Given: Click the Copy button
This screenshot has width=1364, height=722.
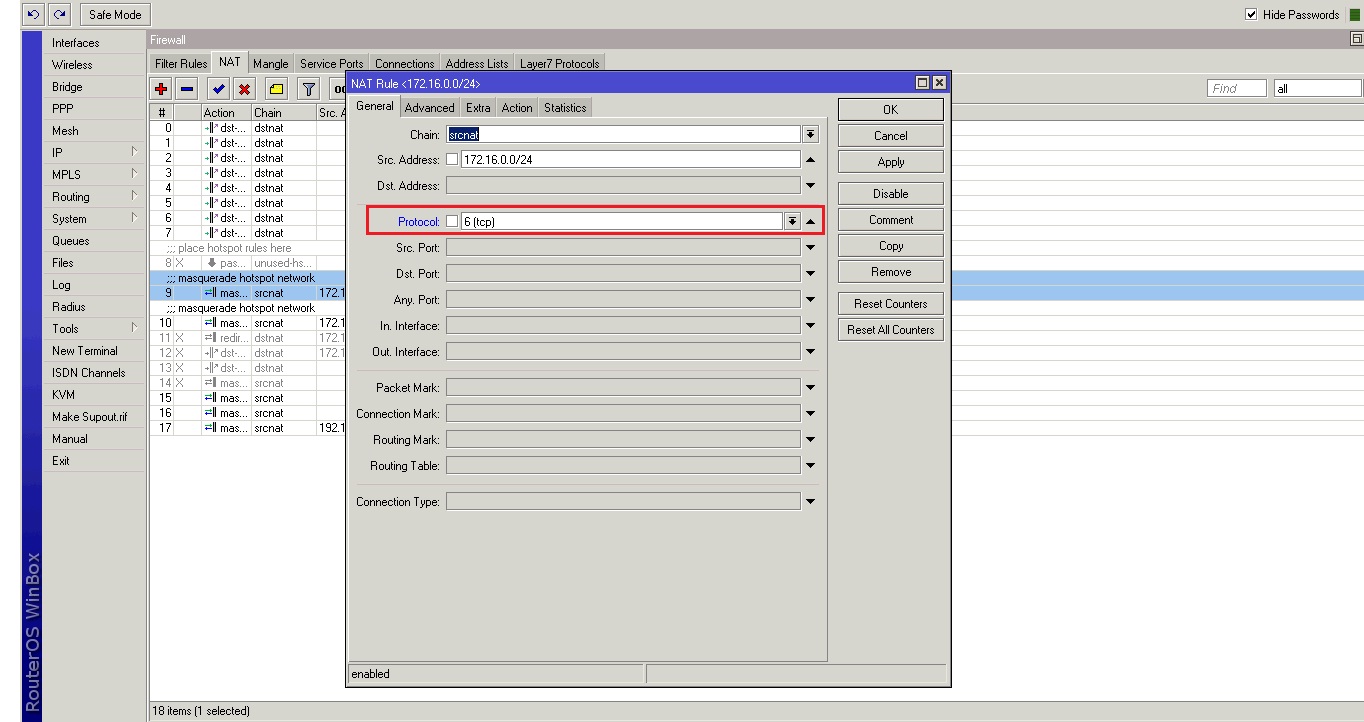Looking at the screenshot, I should click(890, 246).
